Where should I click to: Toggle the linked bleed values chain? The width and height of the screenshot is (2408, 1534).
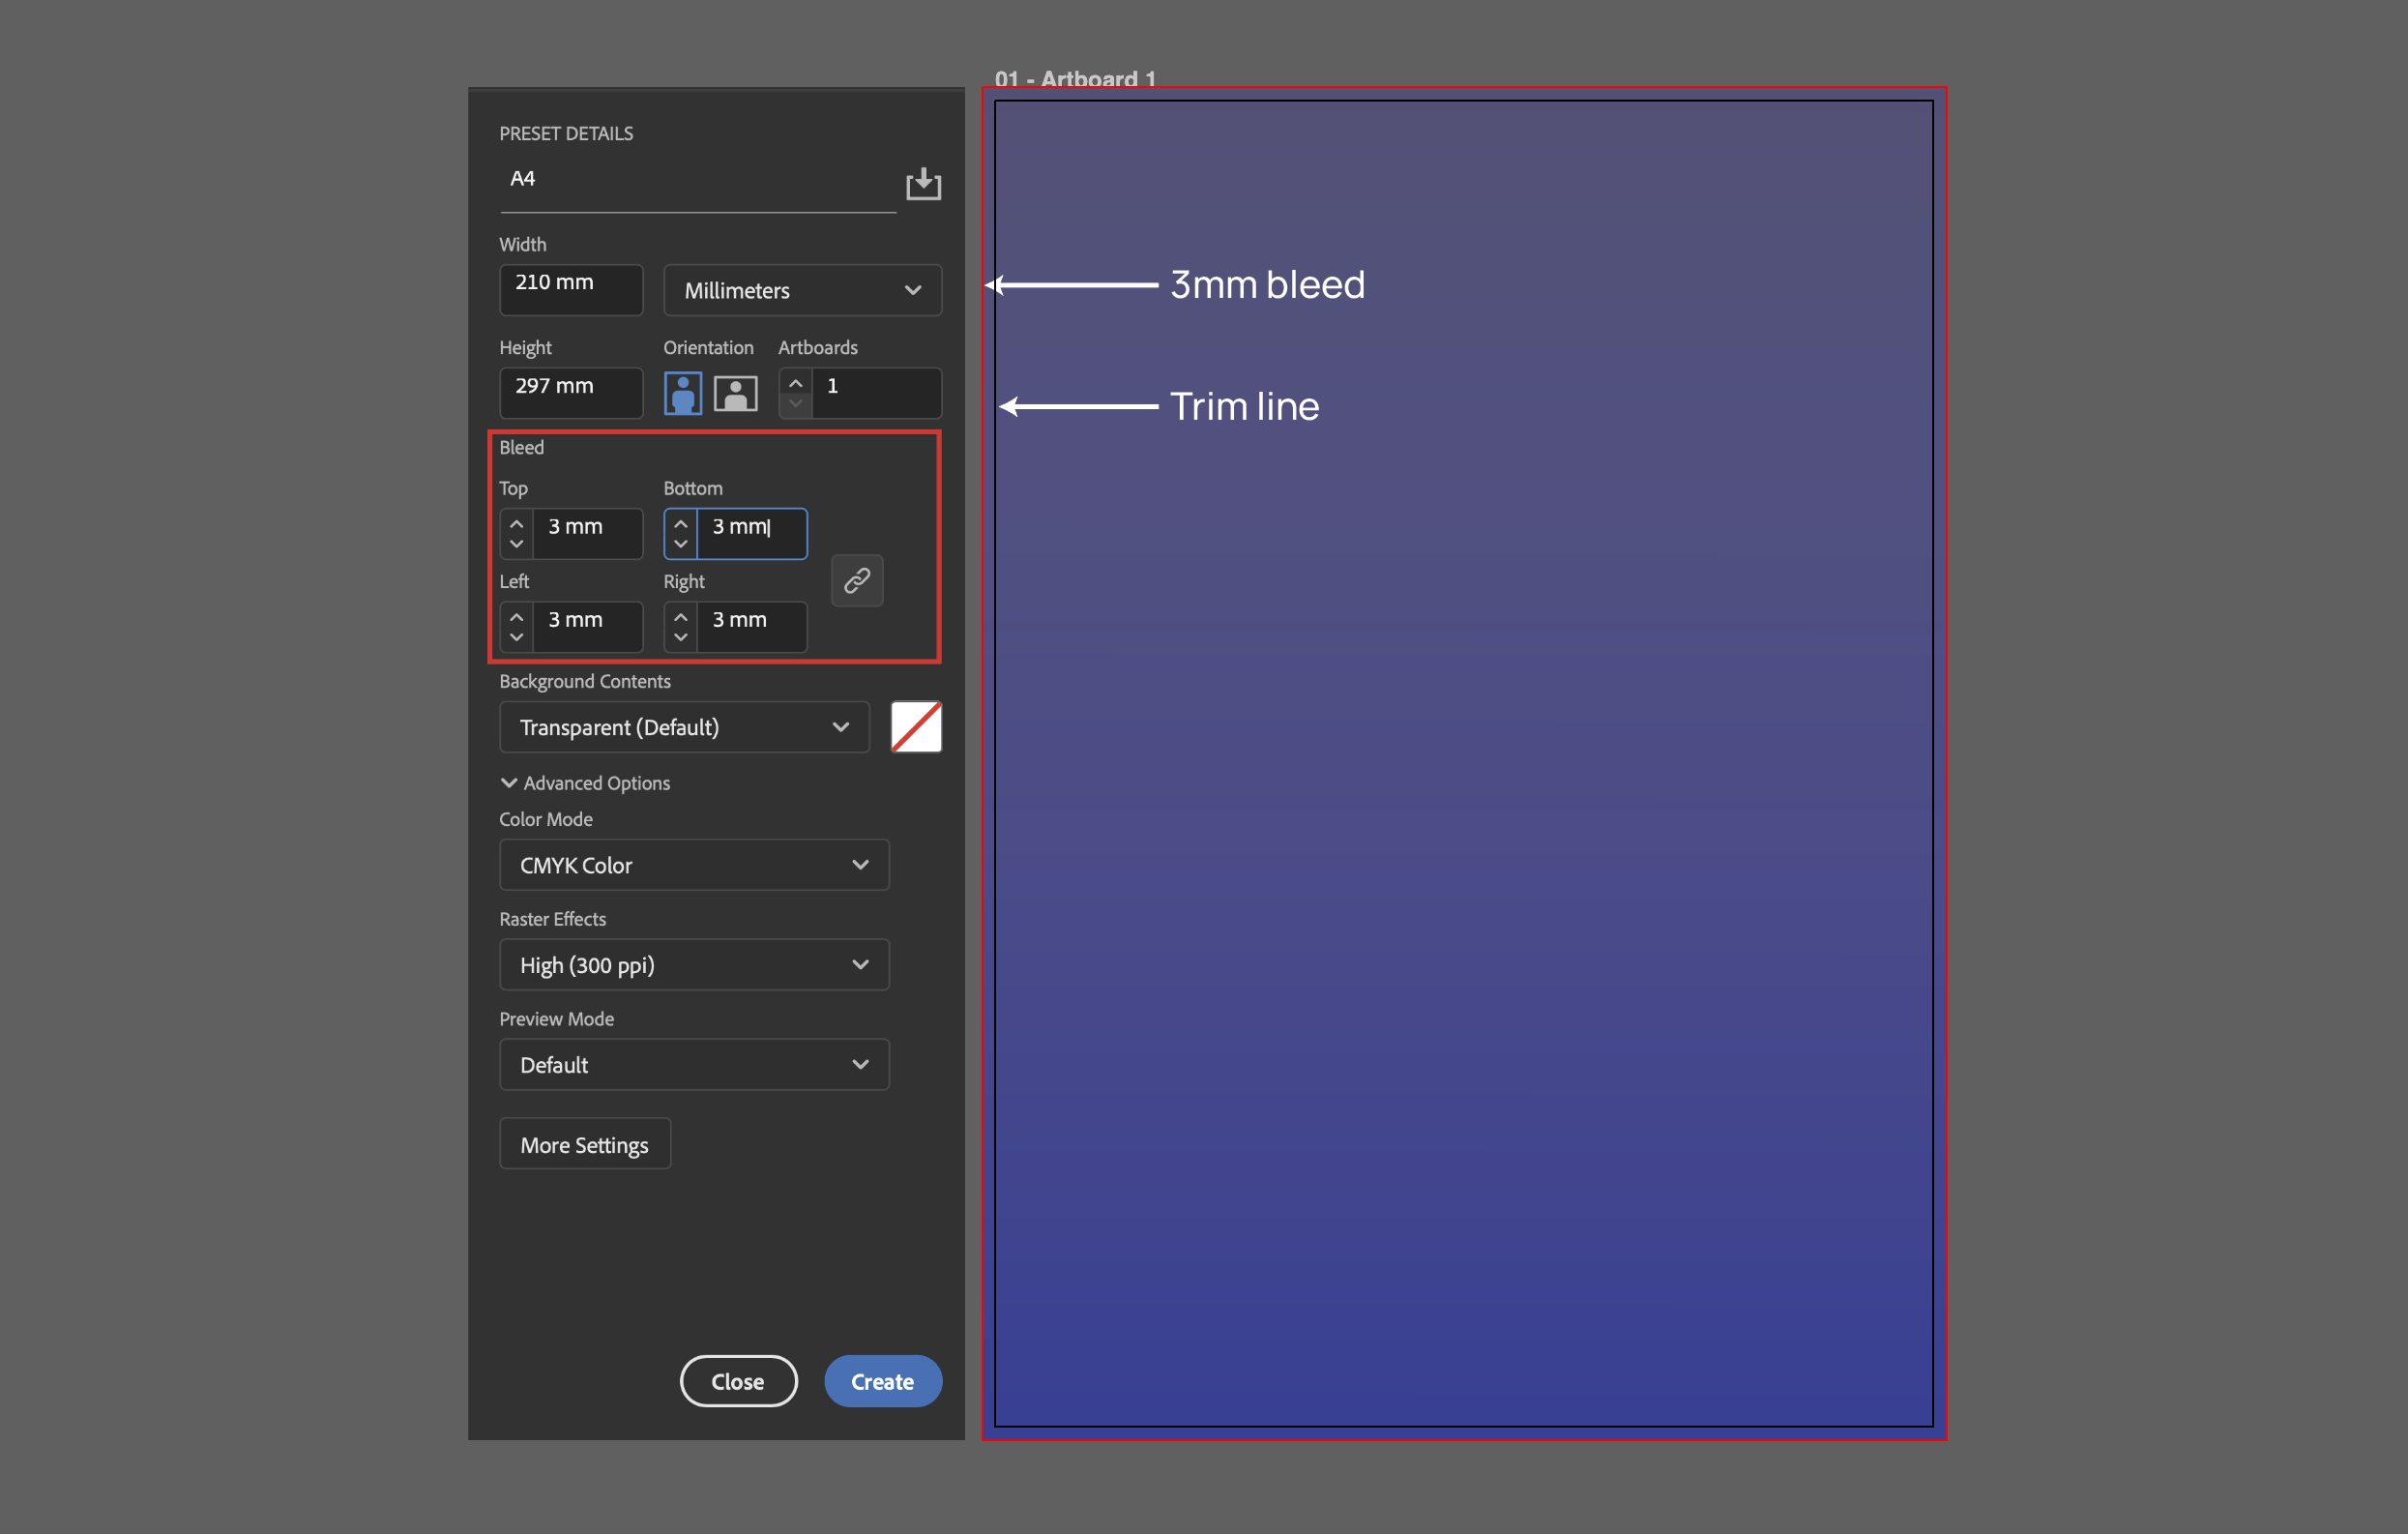click(x=856, y=580)
